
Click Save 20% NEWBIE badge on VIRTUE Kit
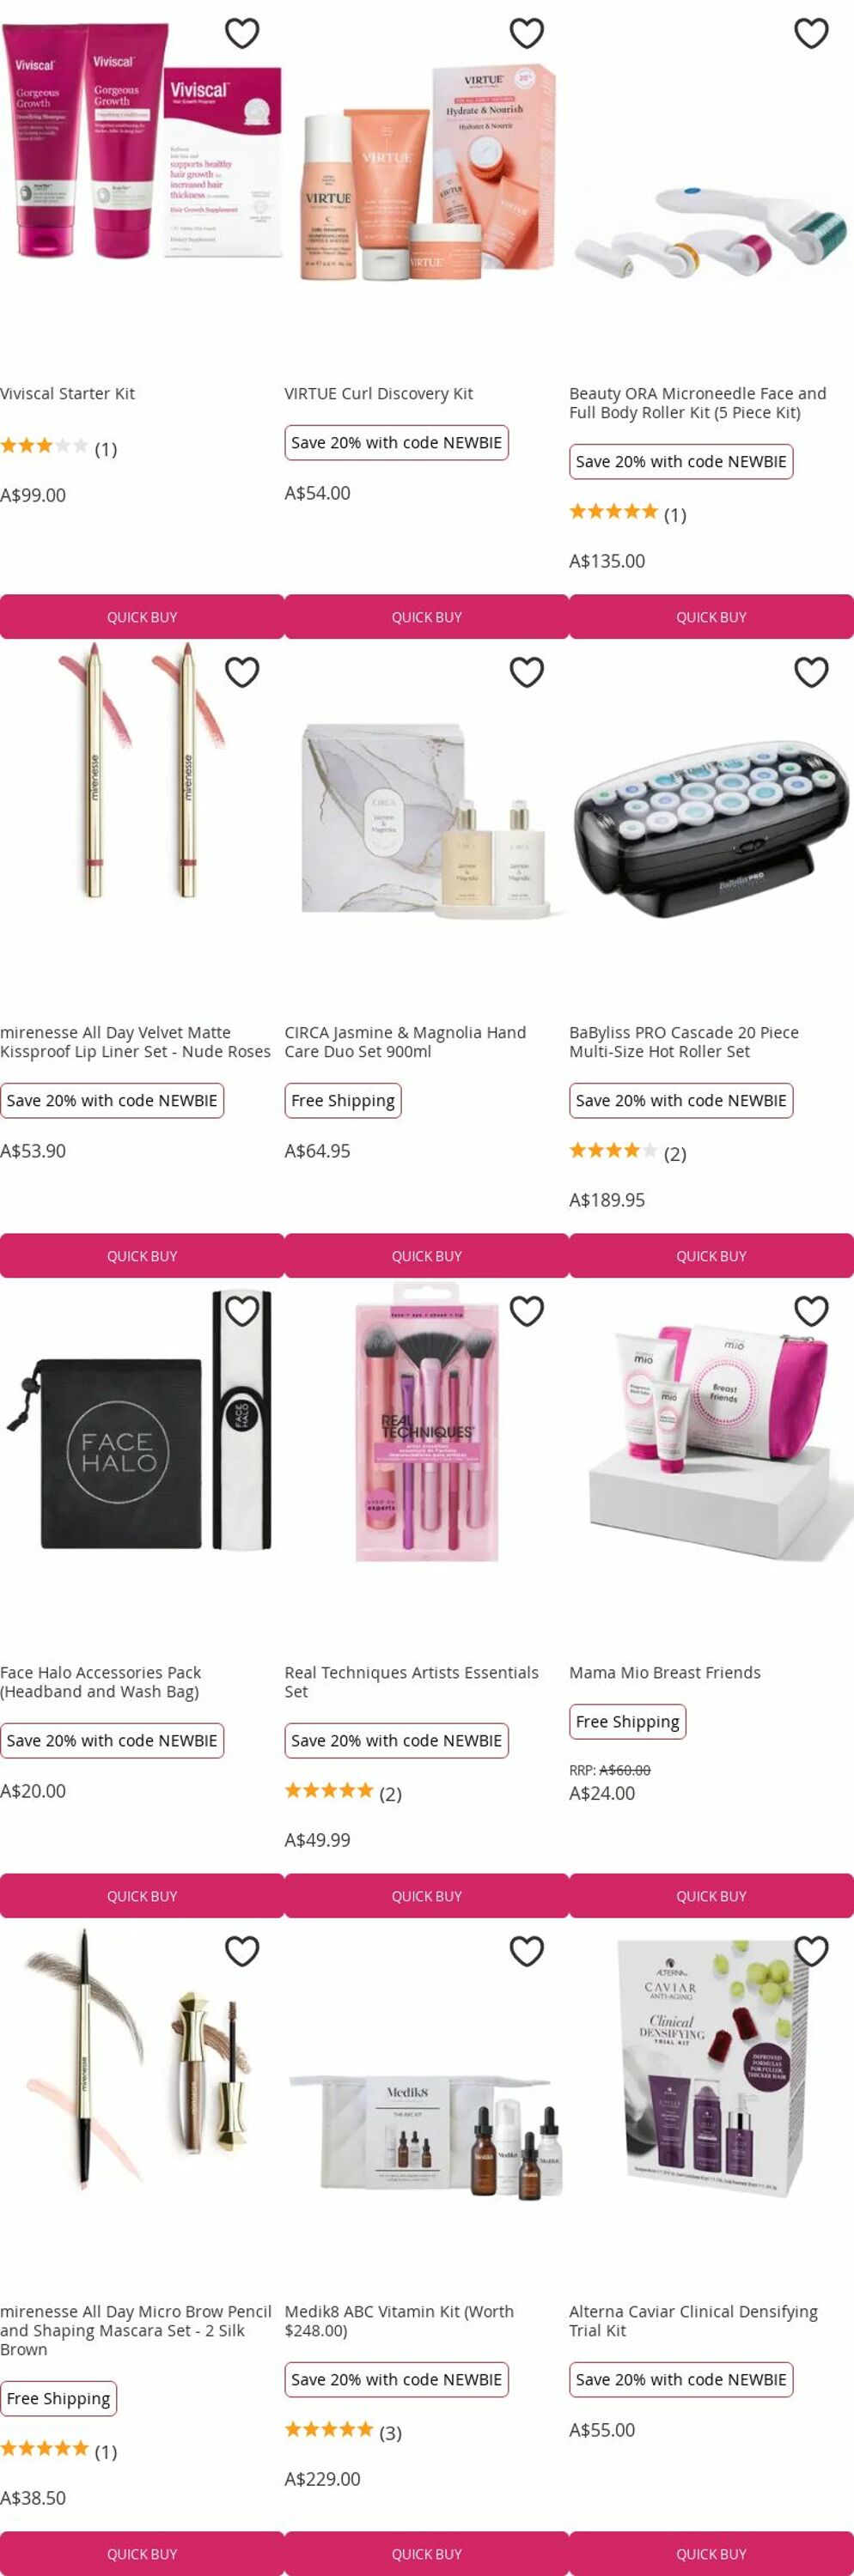tap(397, 443)
